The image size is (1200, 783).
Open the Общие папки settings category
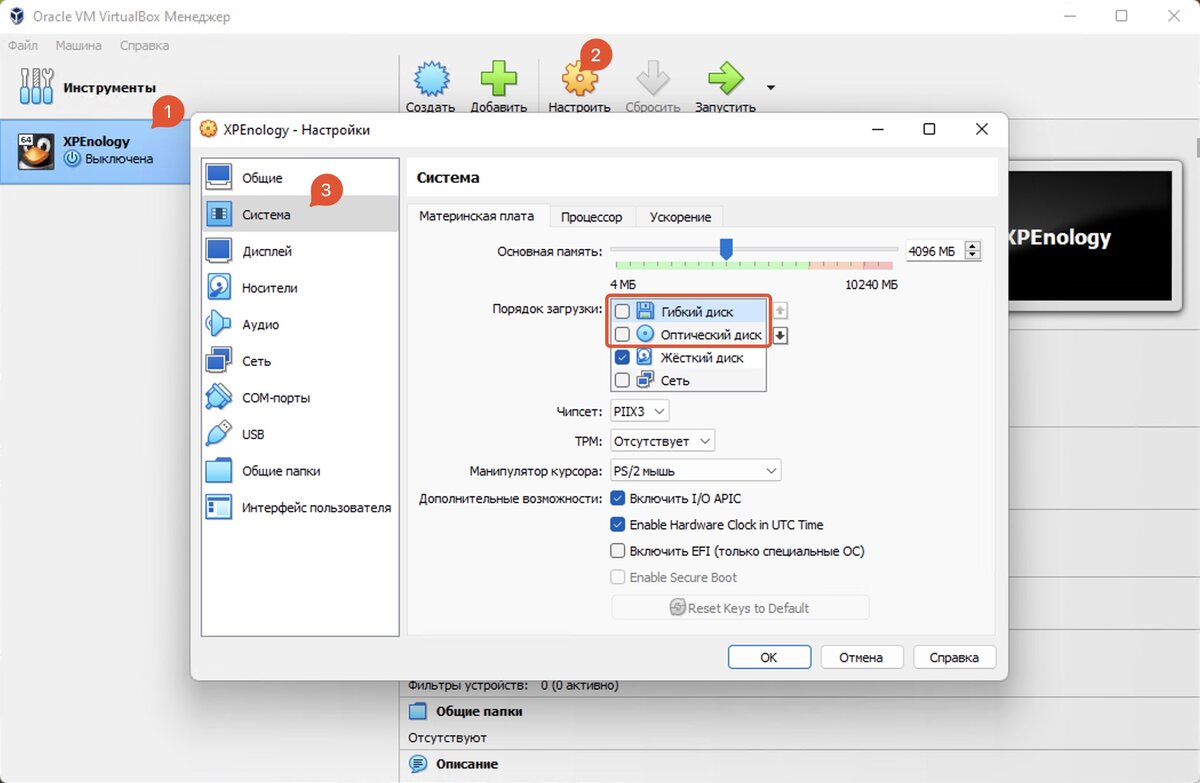[299, 470]
